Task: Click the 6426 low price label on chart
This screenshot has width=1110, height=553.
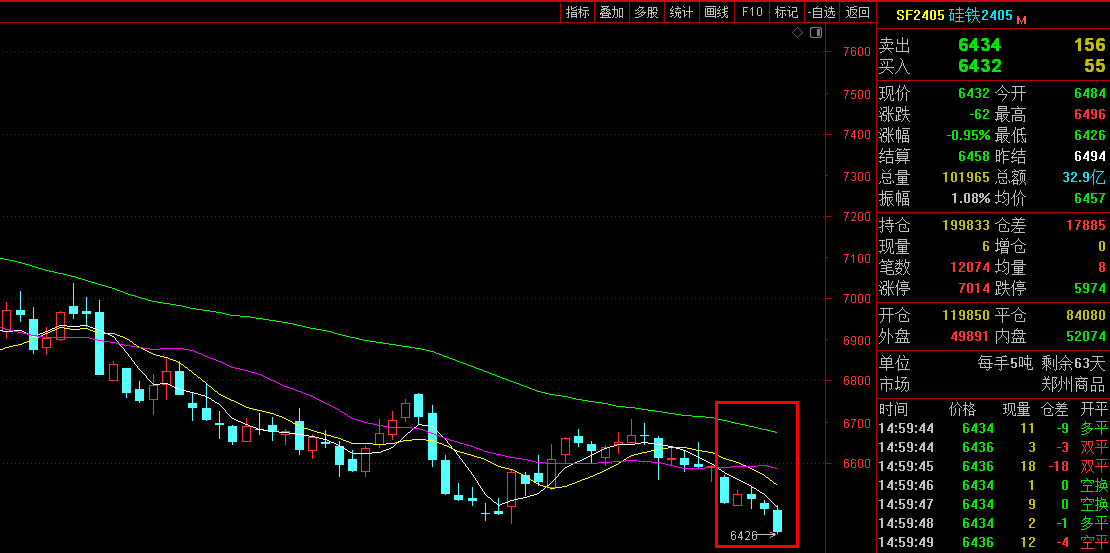Action: 744,536
